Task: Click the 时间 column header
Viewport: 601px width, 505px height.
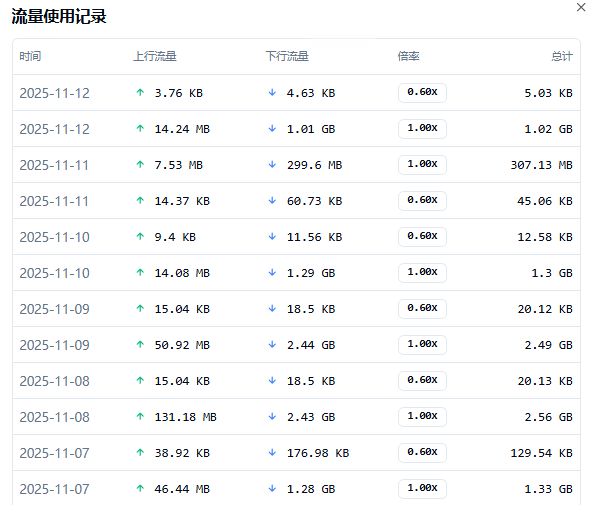Action: (31, 57)
